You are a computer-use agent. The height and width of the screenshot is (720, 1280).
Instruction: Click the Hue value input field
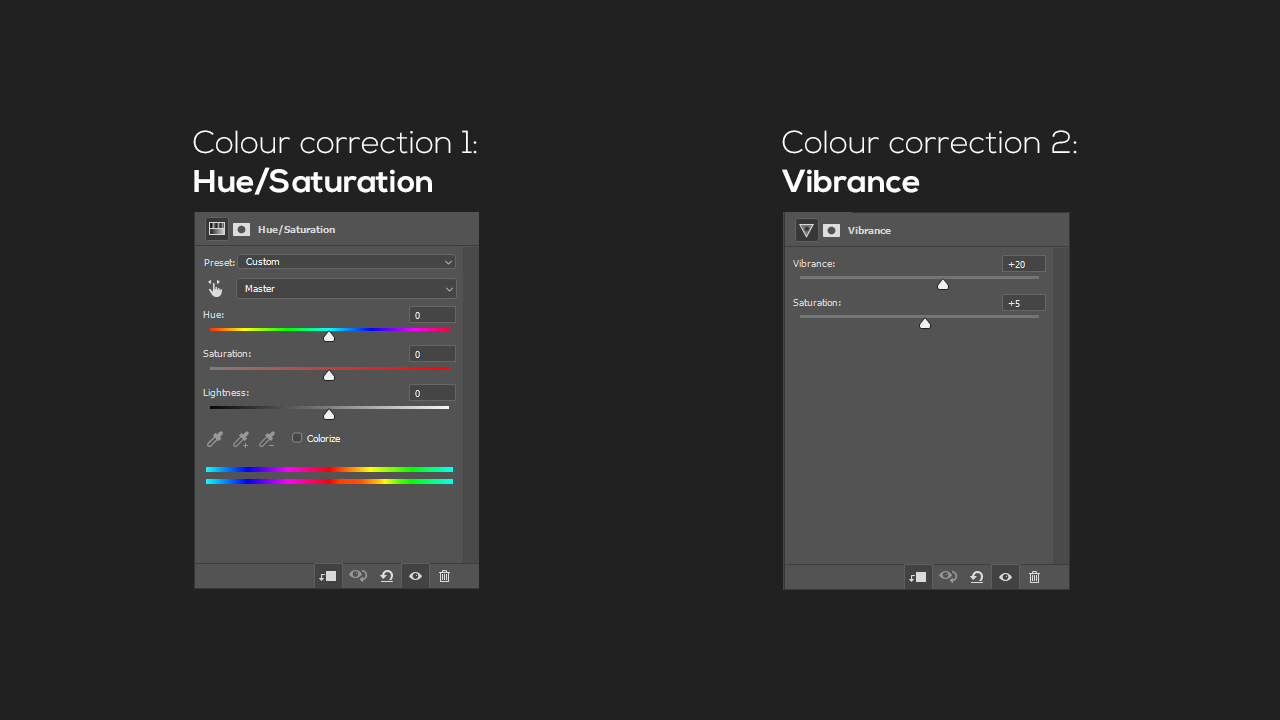(432, 315)
